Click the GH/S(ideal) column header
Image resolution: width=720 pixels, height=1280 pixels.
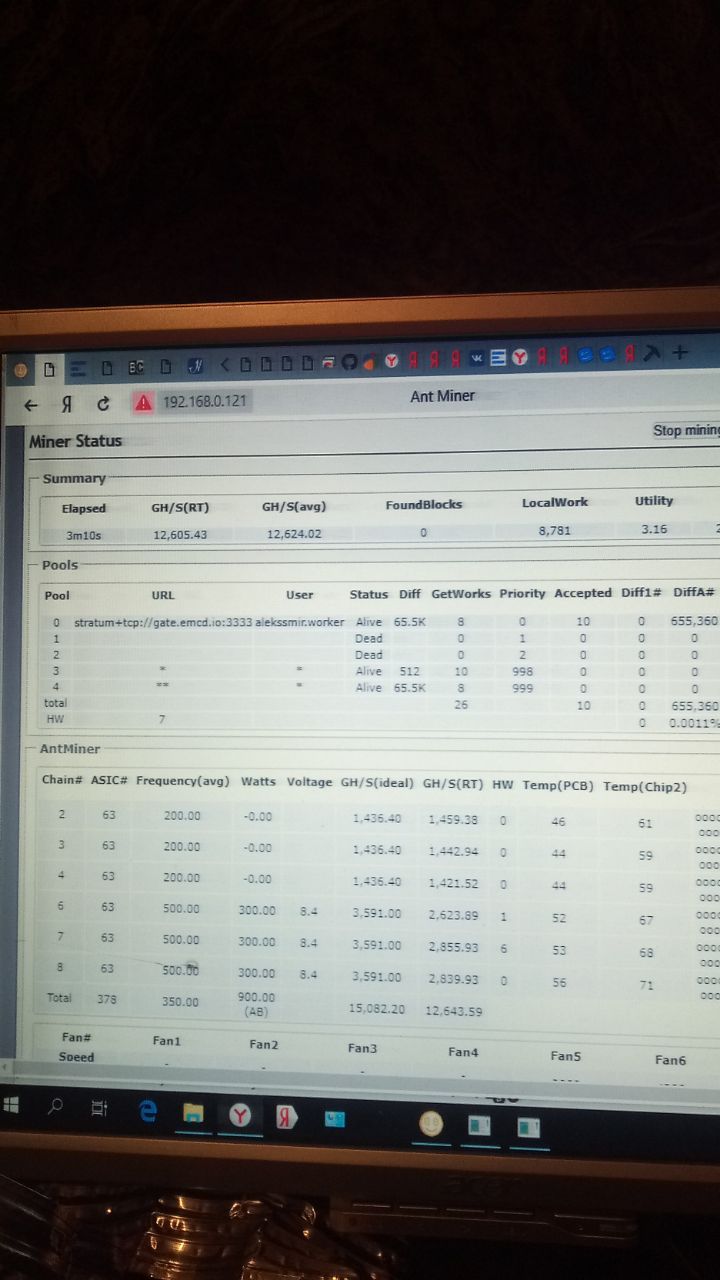[377, 782]
